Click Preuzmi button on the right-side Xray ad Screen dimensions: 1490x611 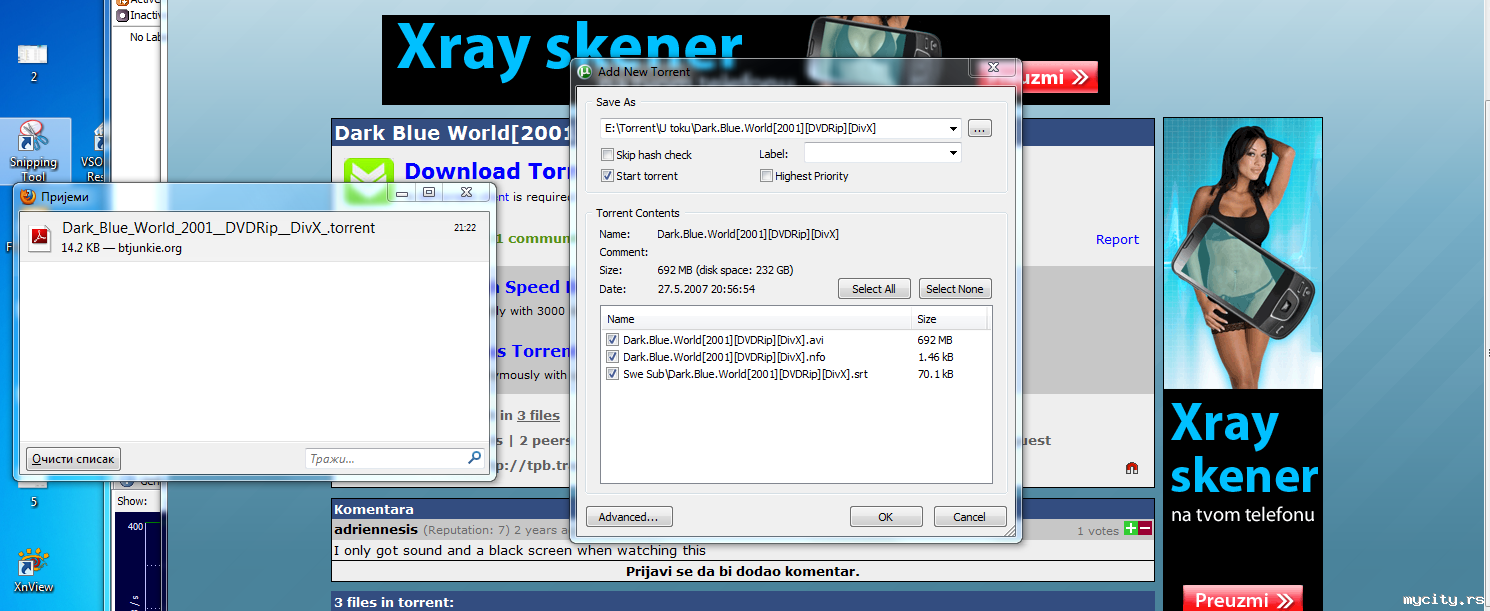tap(1243, 600)
